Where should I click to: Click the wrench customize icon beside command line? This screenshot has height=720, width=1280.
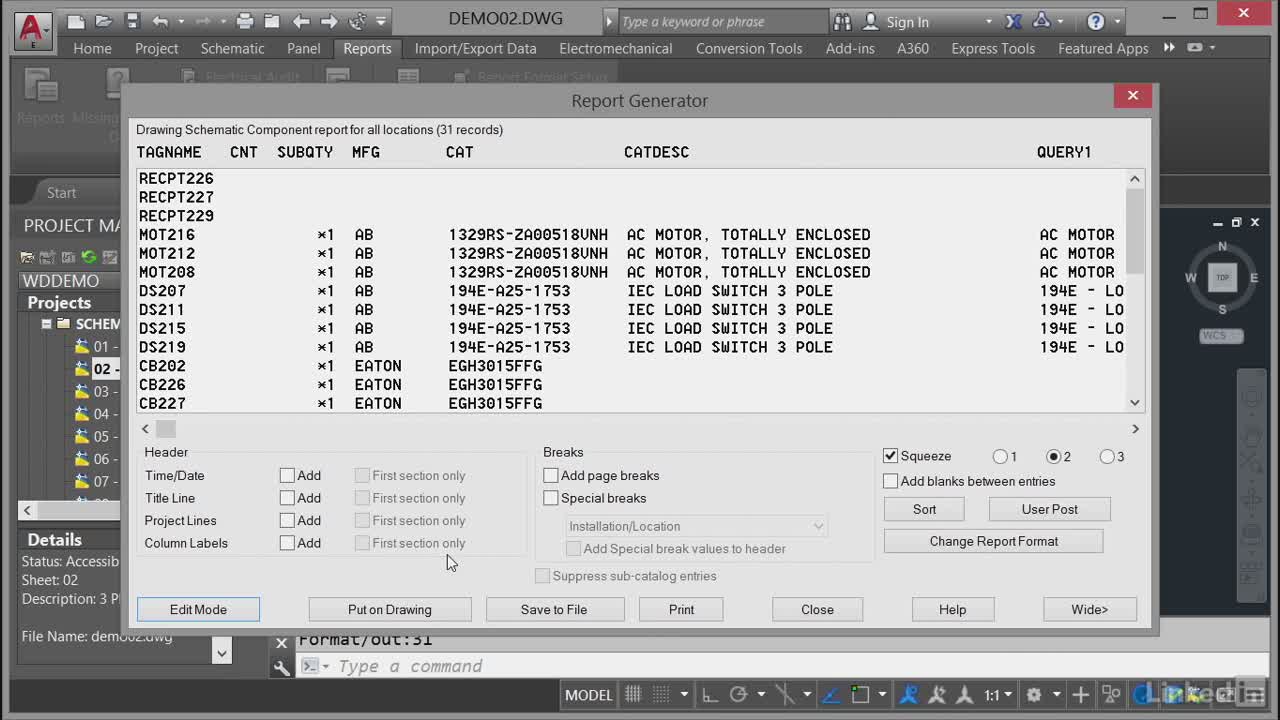tap(281, 667)
